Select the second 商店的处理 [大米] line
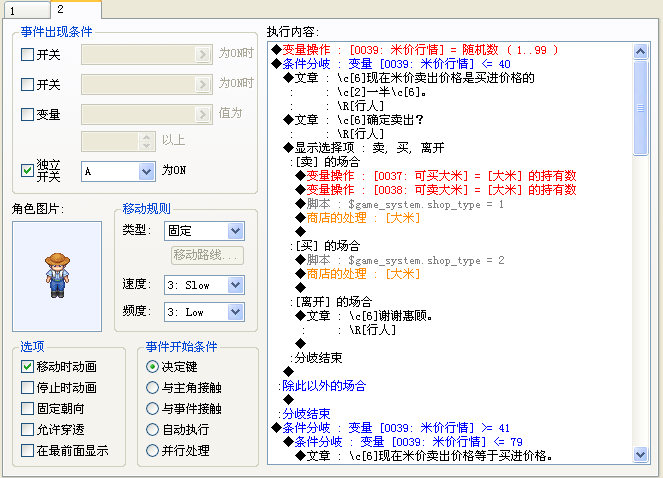 pos(357,274)
